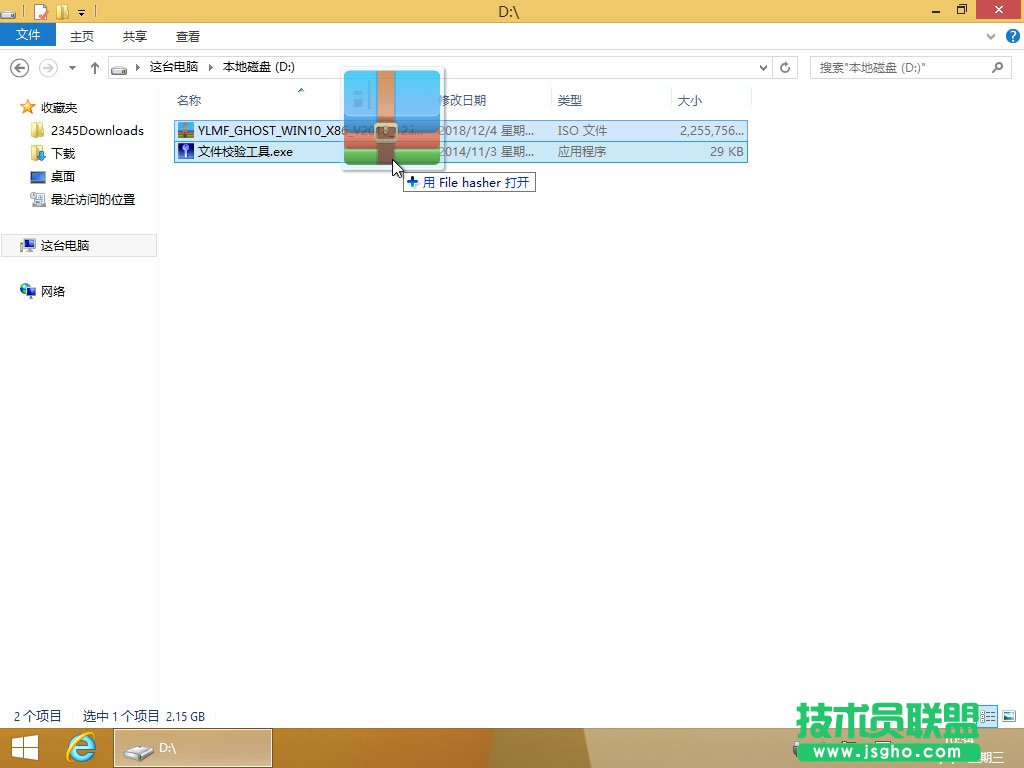
Task: Open the address bar history dropdown
Action: [x=764, y=67]
